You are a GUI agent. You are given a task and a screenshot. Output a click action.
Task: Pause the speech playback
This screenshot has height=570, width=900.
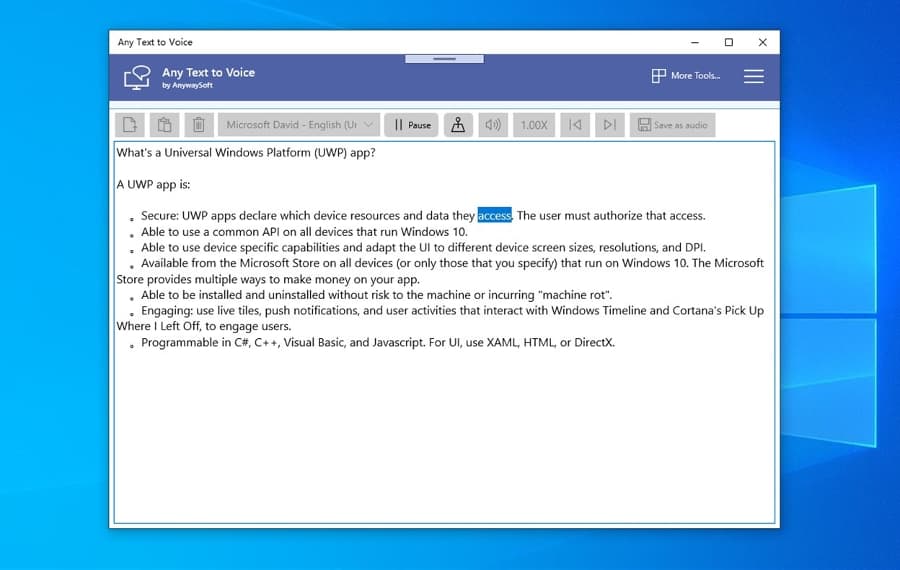click(411, 125)
